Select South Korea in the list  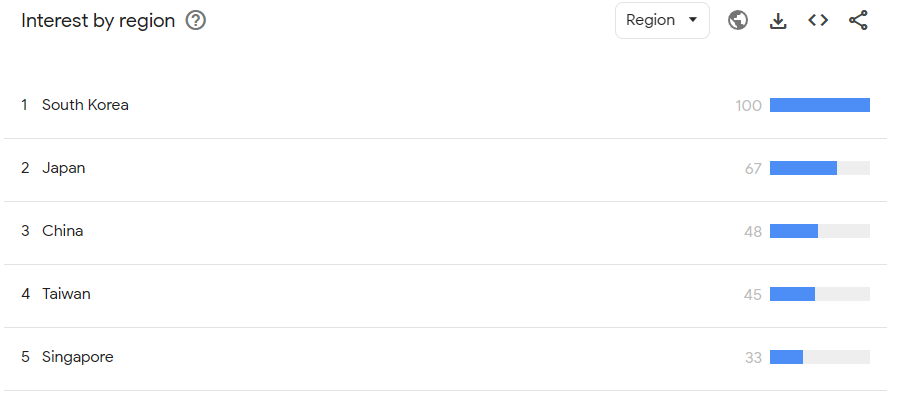[x=85, y=105]
